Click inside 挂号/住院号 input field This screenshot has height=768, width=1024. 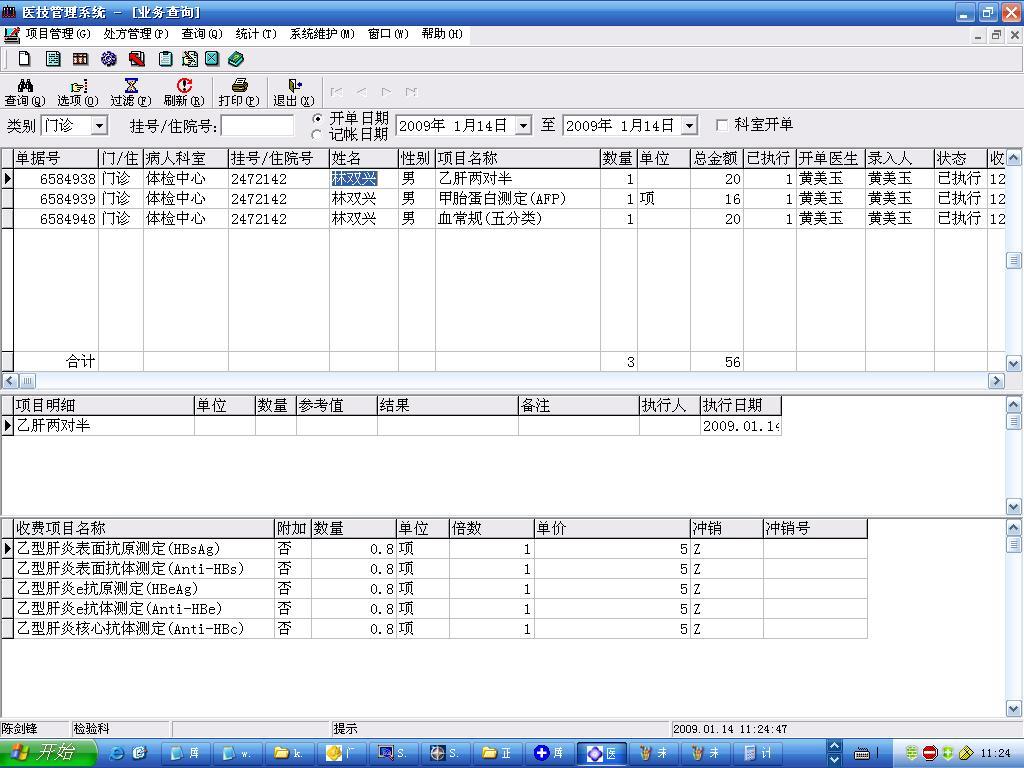tap(257, 125)
